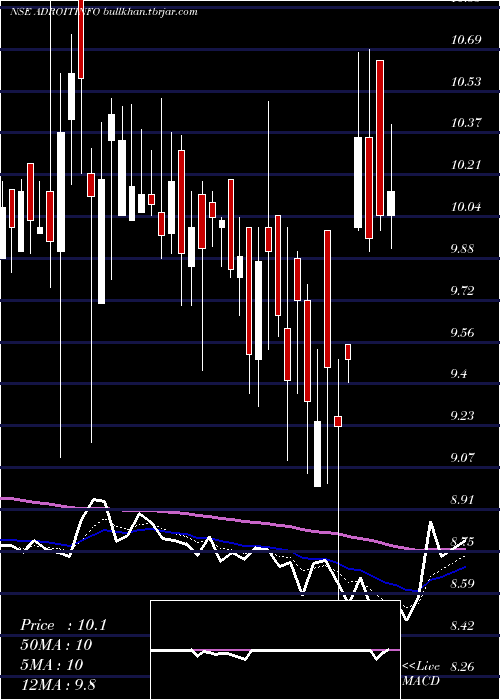Select the 10.21 price axis label
The height and width of the screenshot is (700, 500).
(x=466, y=165)
